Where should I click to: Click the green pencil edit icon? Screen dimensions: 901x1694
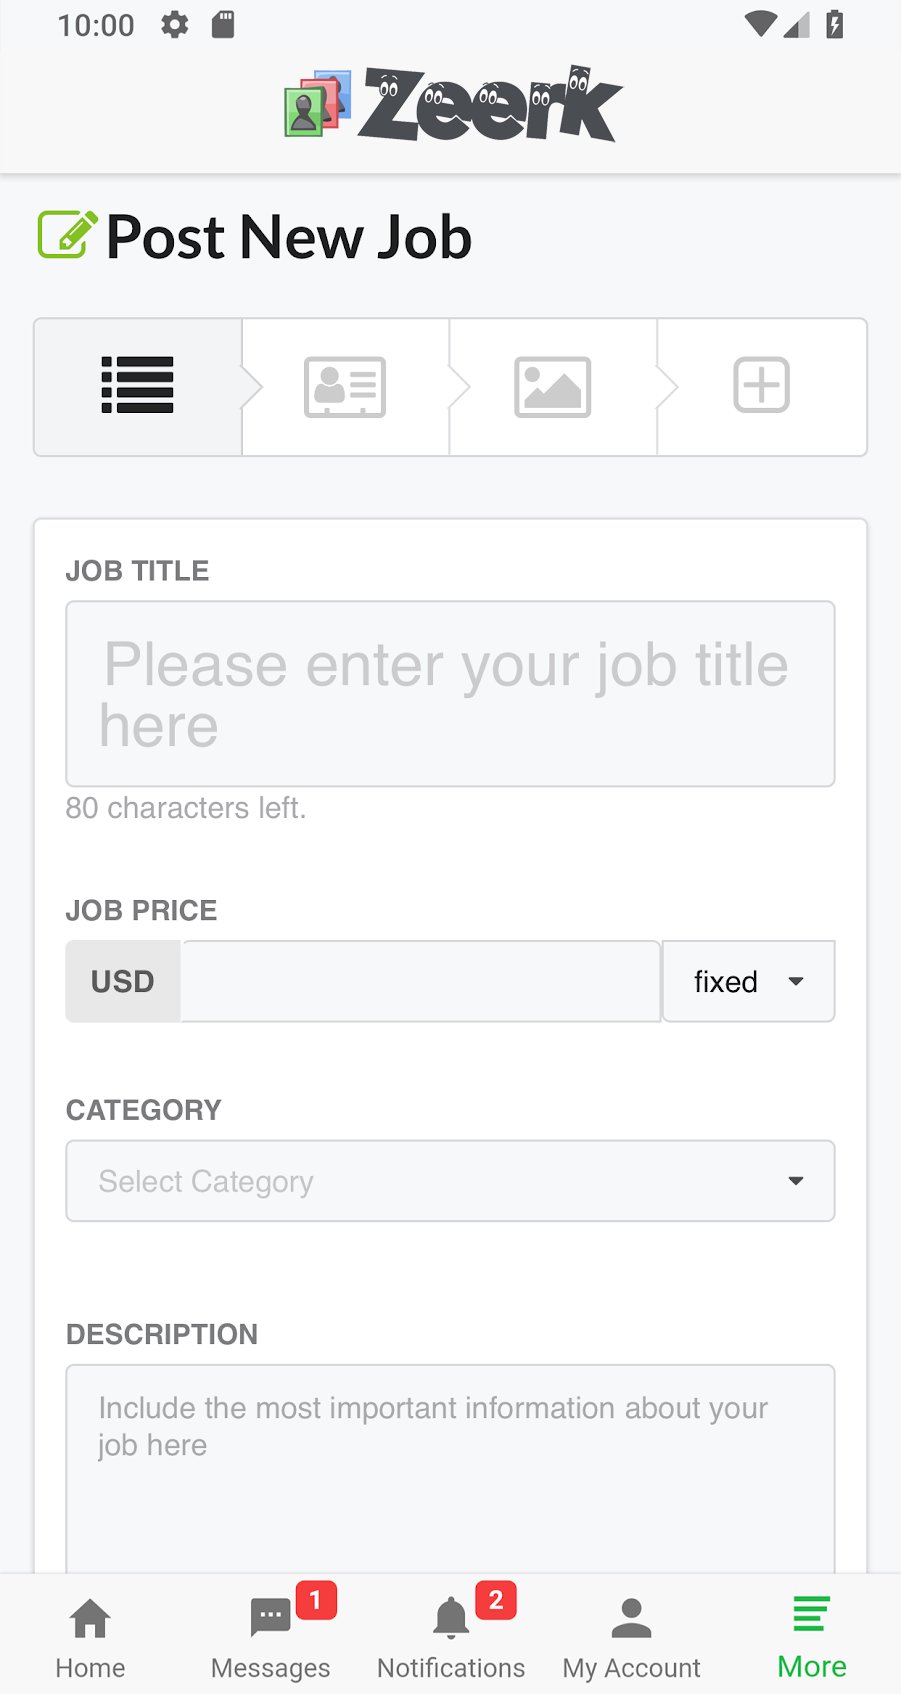(67, 235)
